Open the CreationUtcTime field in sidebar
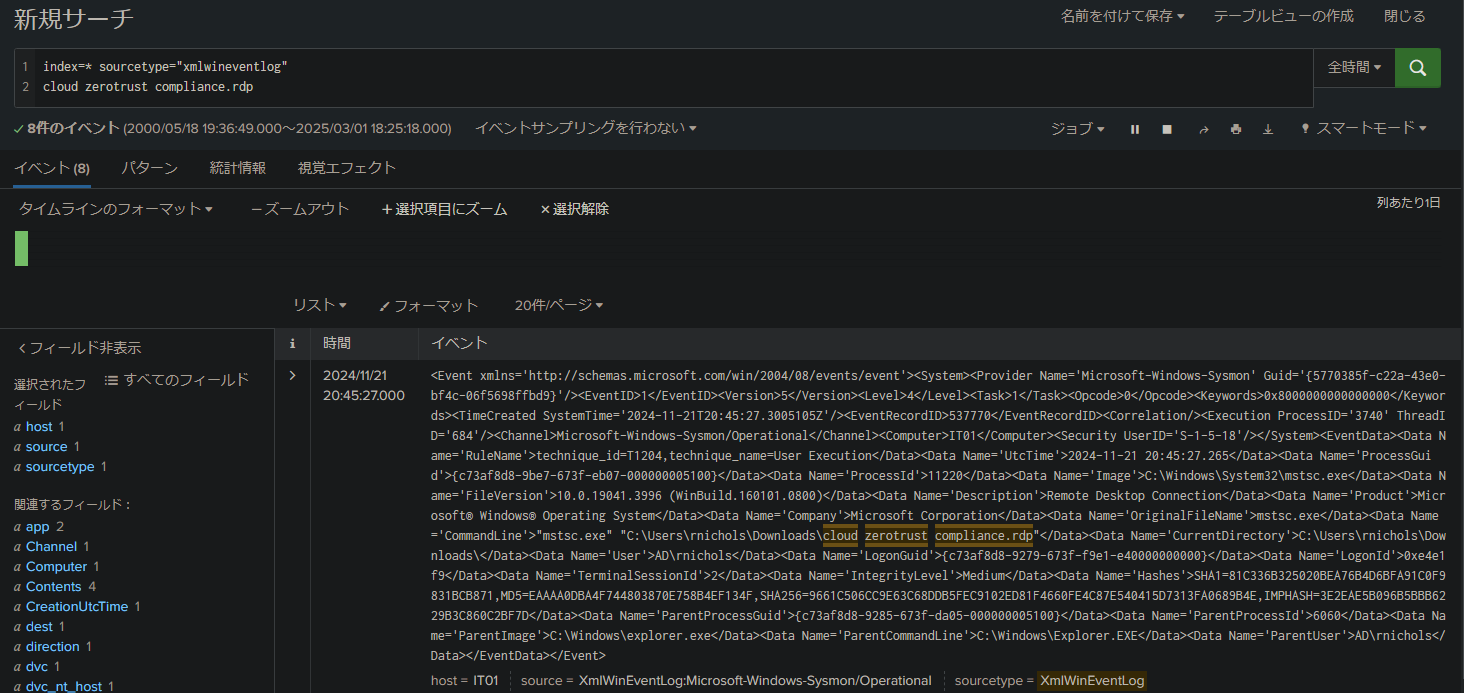The image size is (1464, 693). (77, 606)
